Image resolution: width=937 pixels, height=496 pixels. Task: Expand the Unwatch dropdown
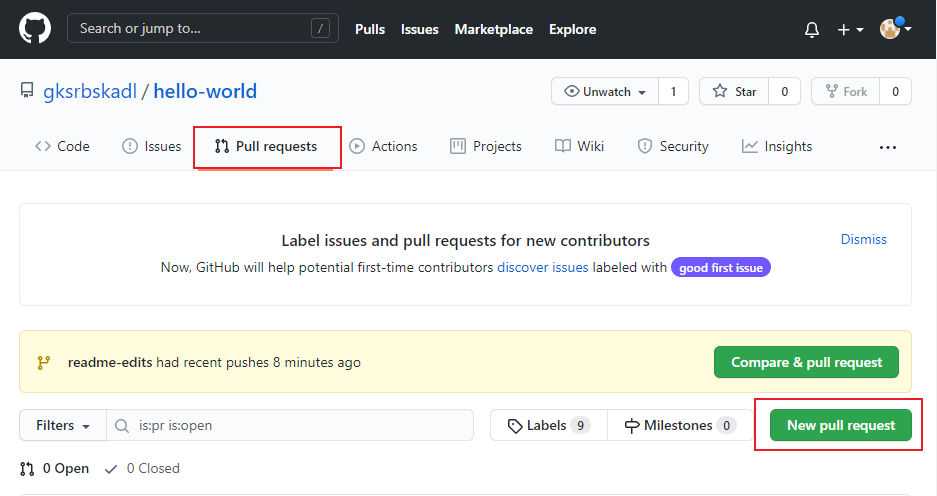(605, 91)
